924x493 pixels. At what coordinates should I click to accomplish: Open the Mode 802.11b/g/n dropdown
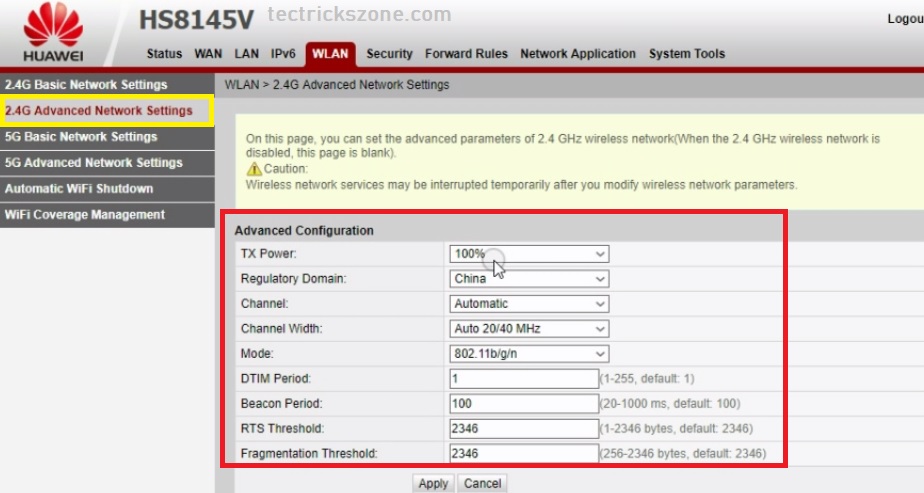click(528, 354)
